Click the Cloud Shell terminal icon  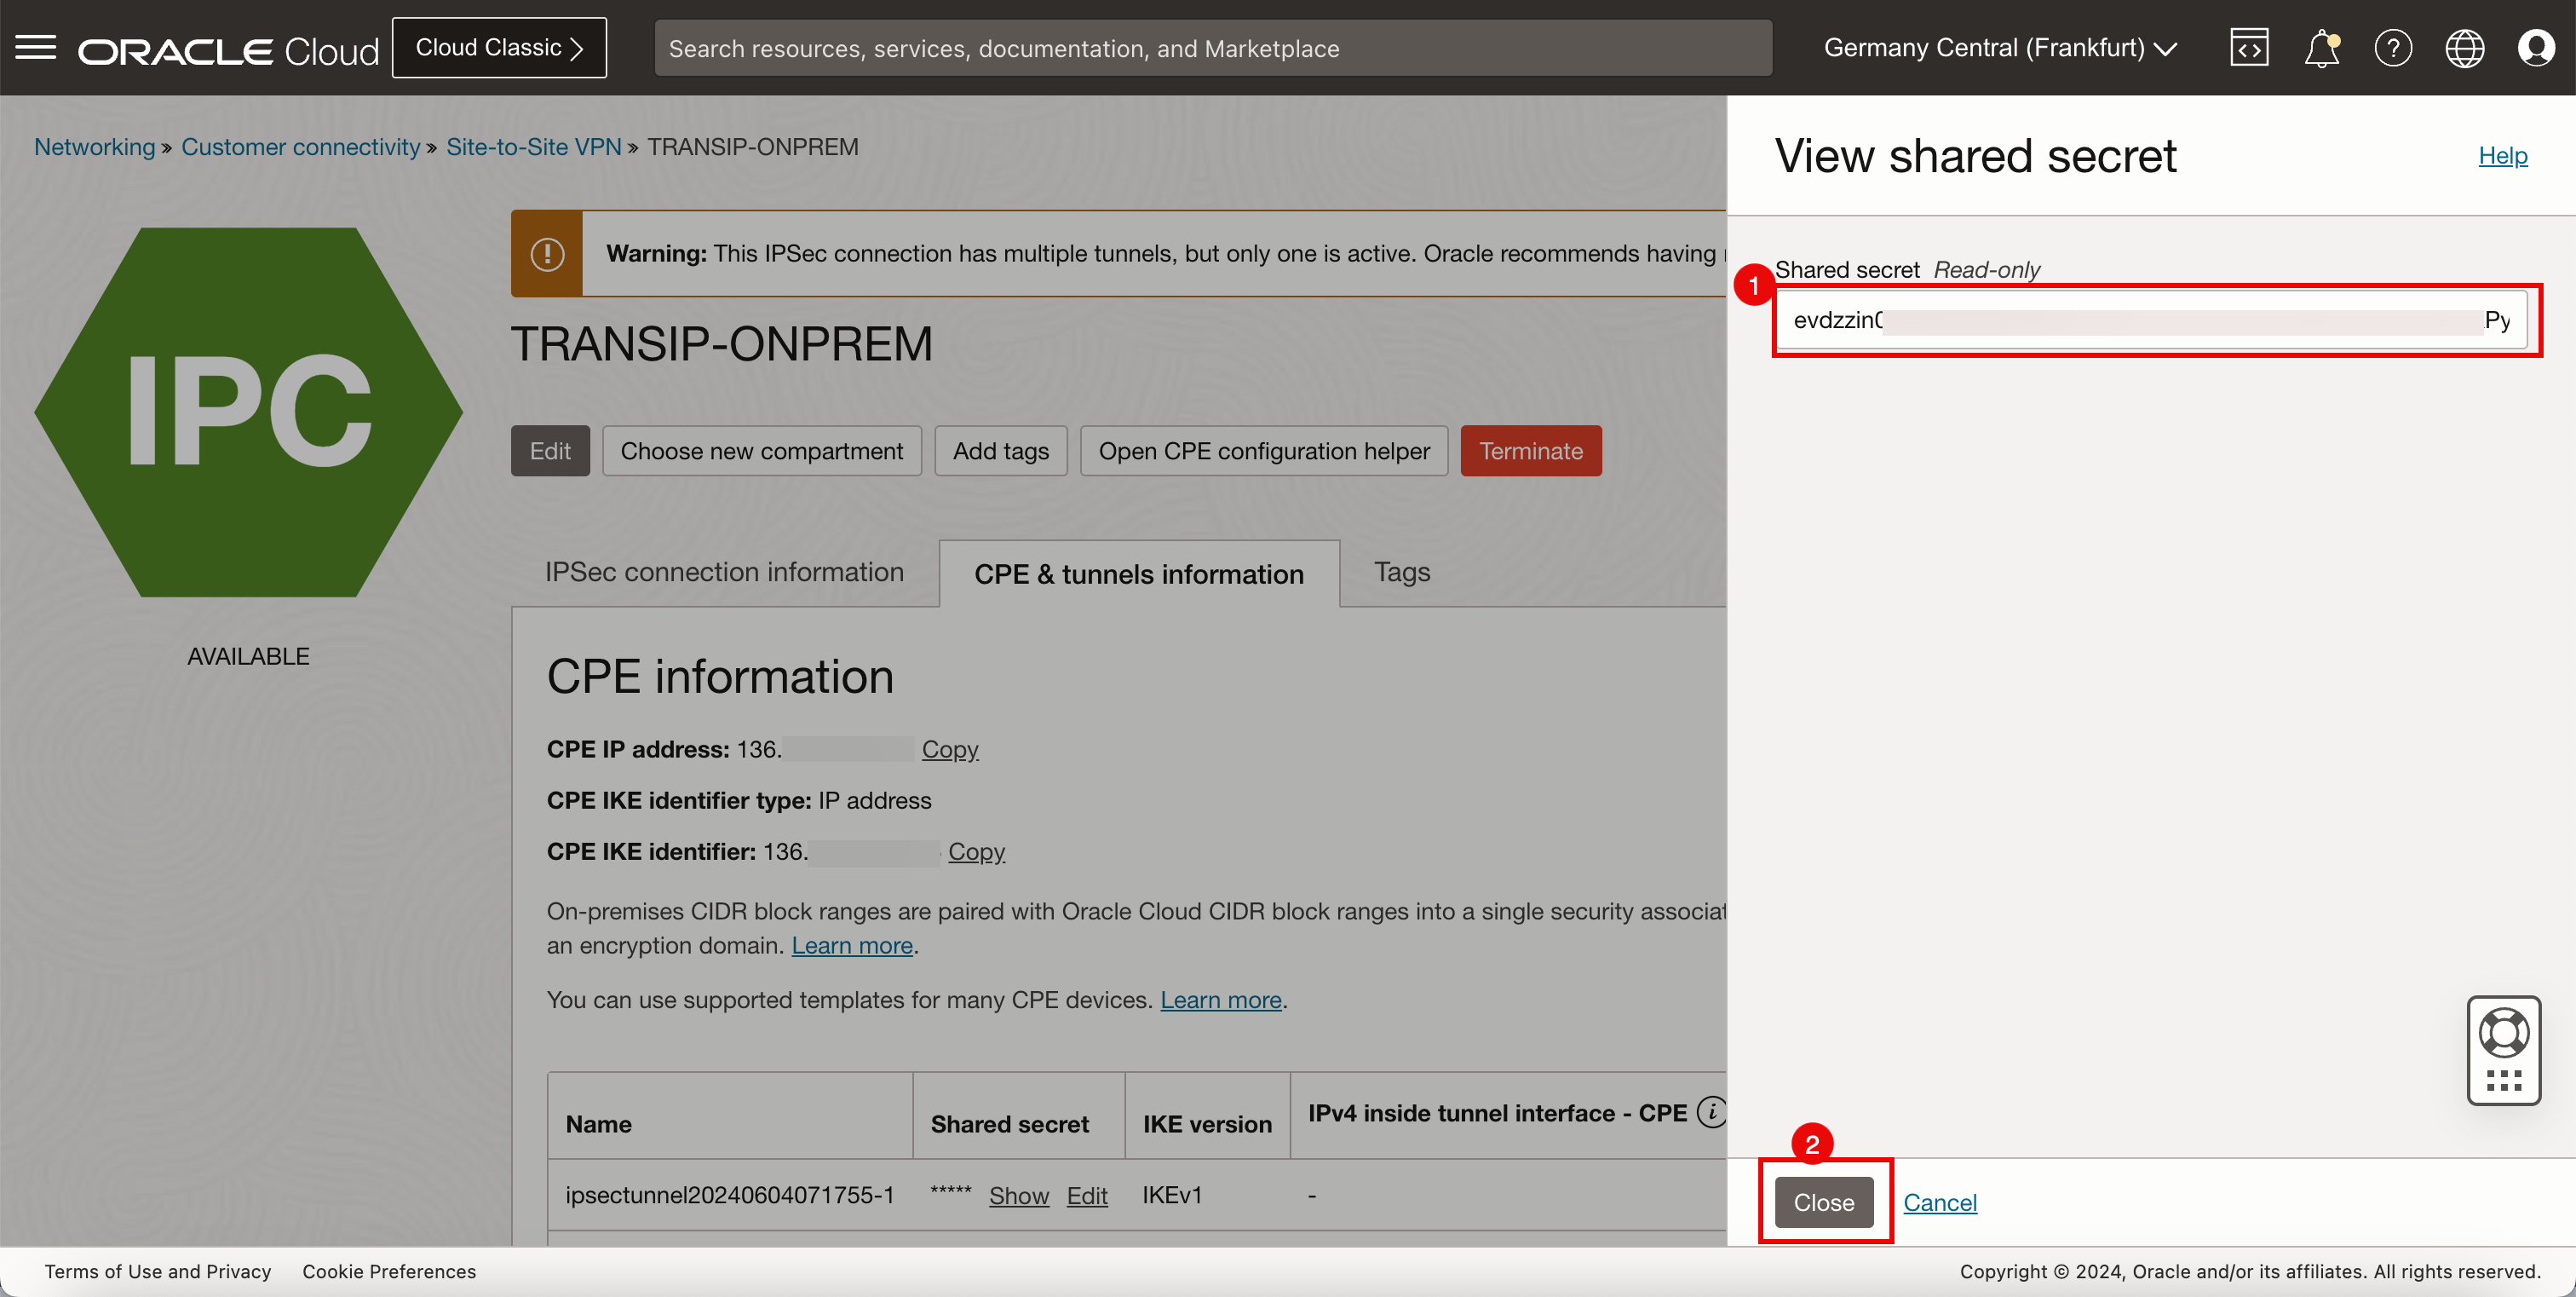pos(2251,48)
